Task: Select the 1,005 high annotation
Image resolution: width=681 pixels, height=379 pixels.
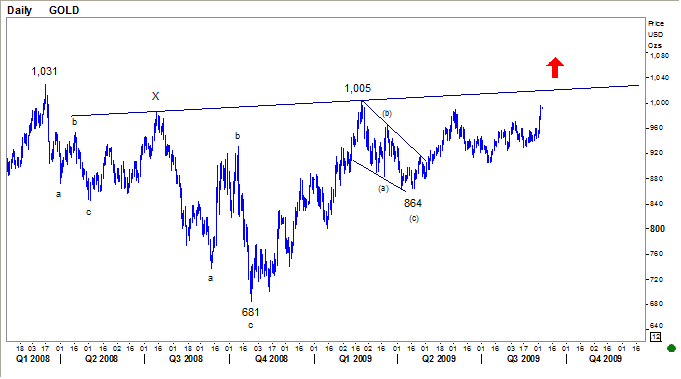Action: tap(357, 89)
